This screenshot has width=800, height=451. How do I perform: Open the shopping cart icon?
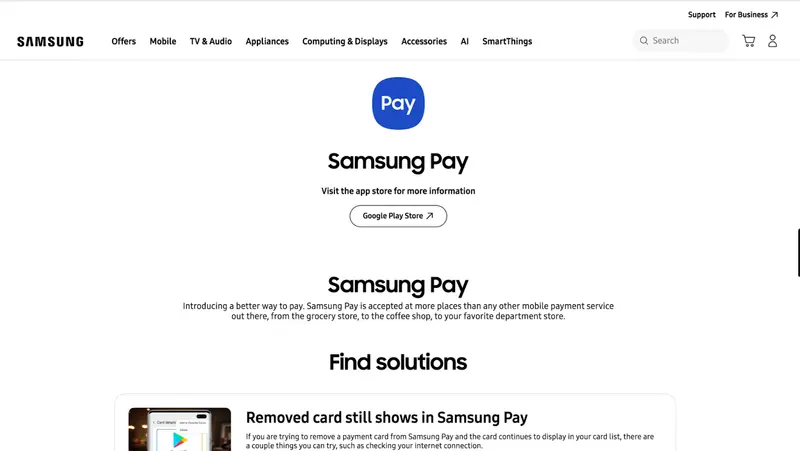click(x=748, y=41)
